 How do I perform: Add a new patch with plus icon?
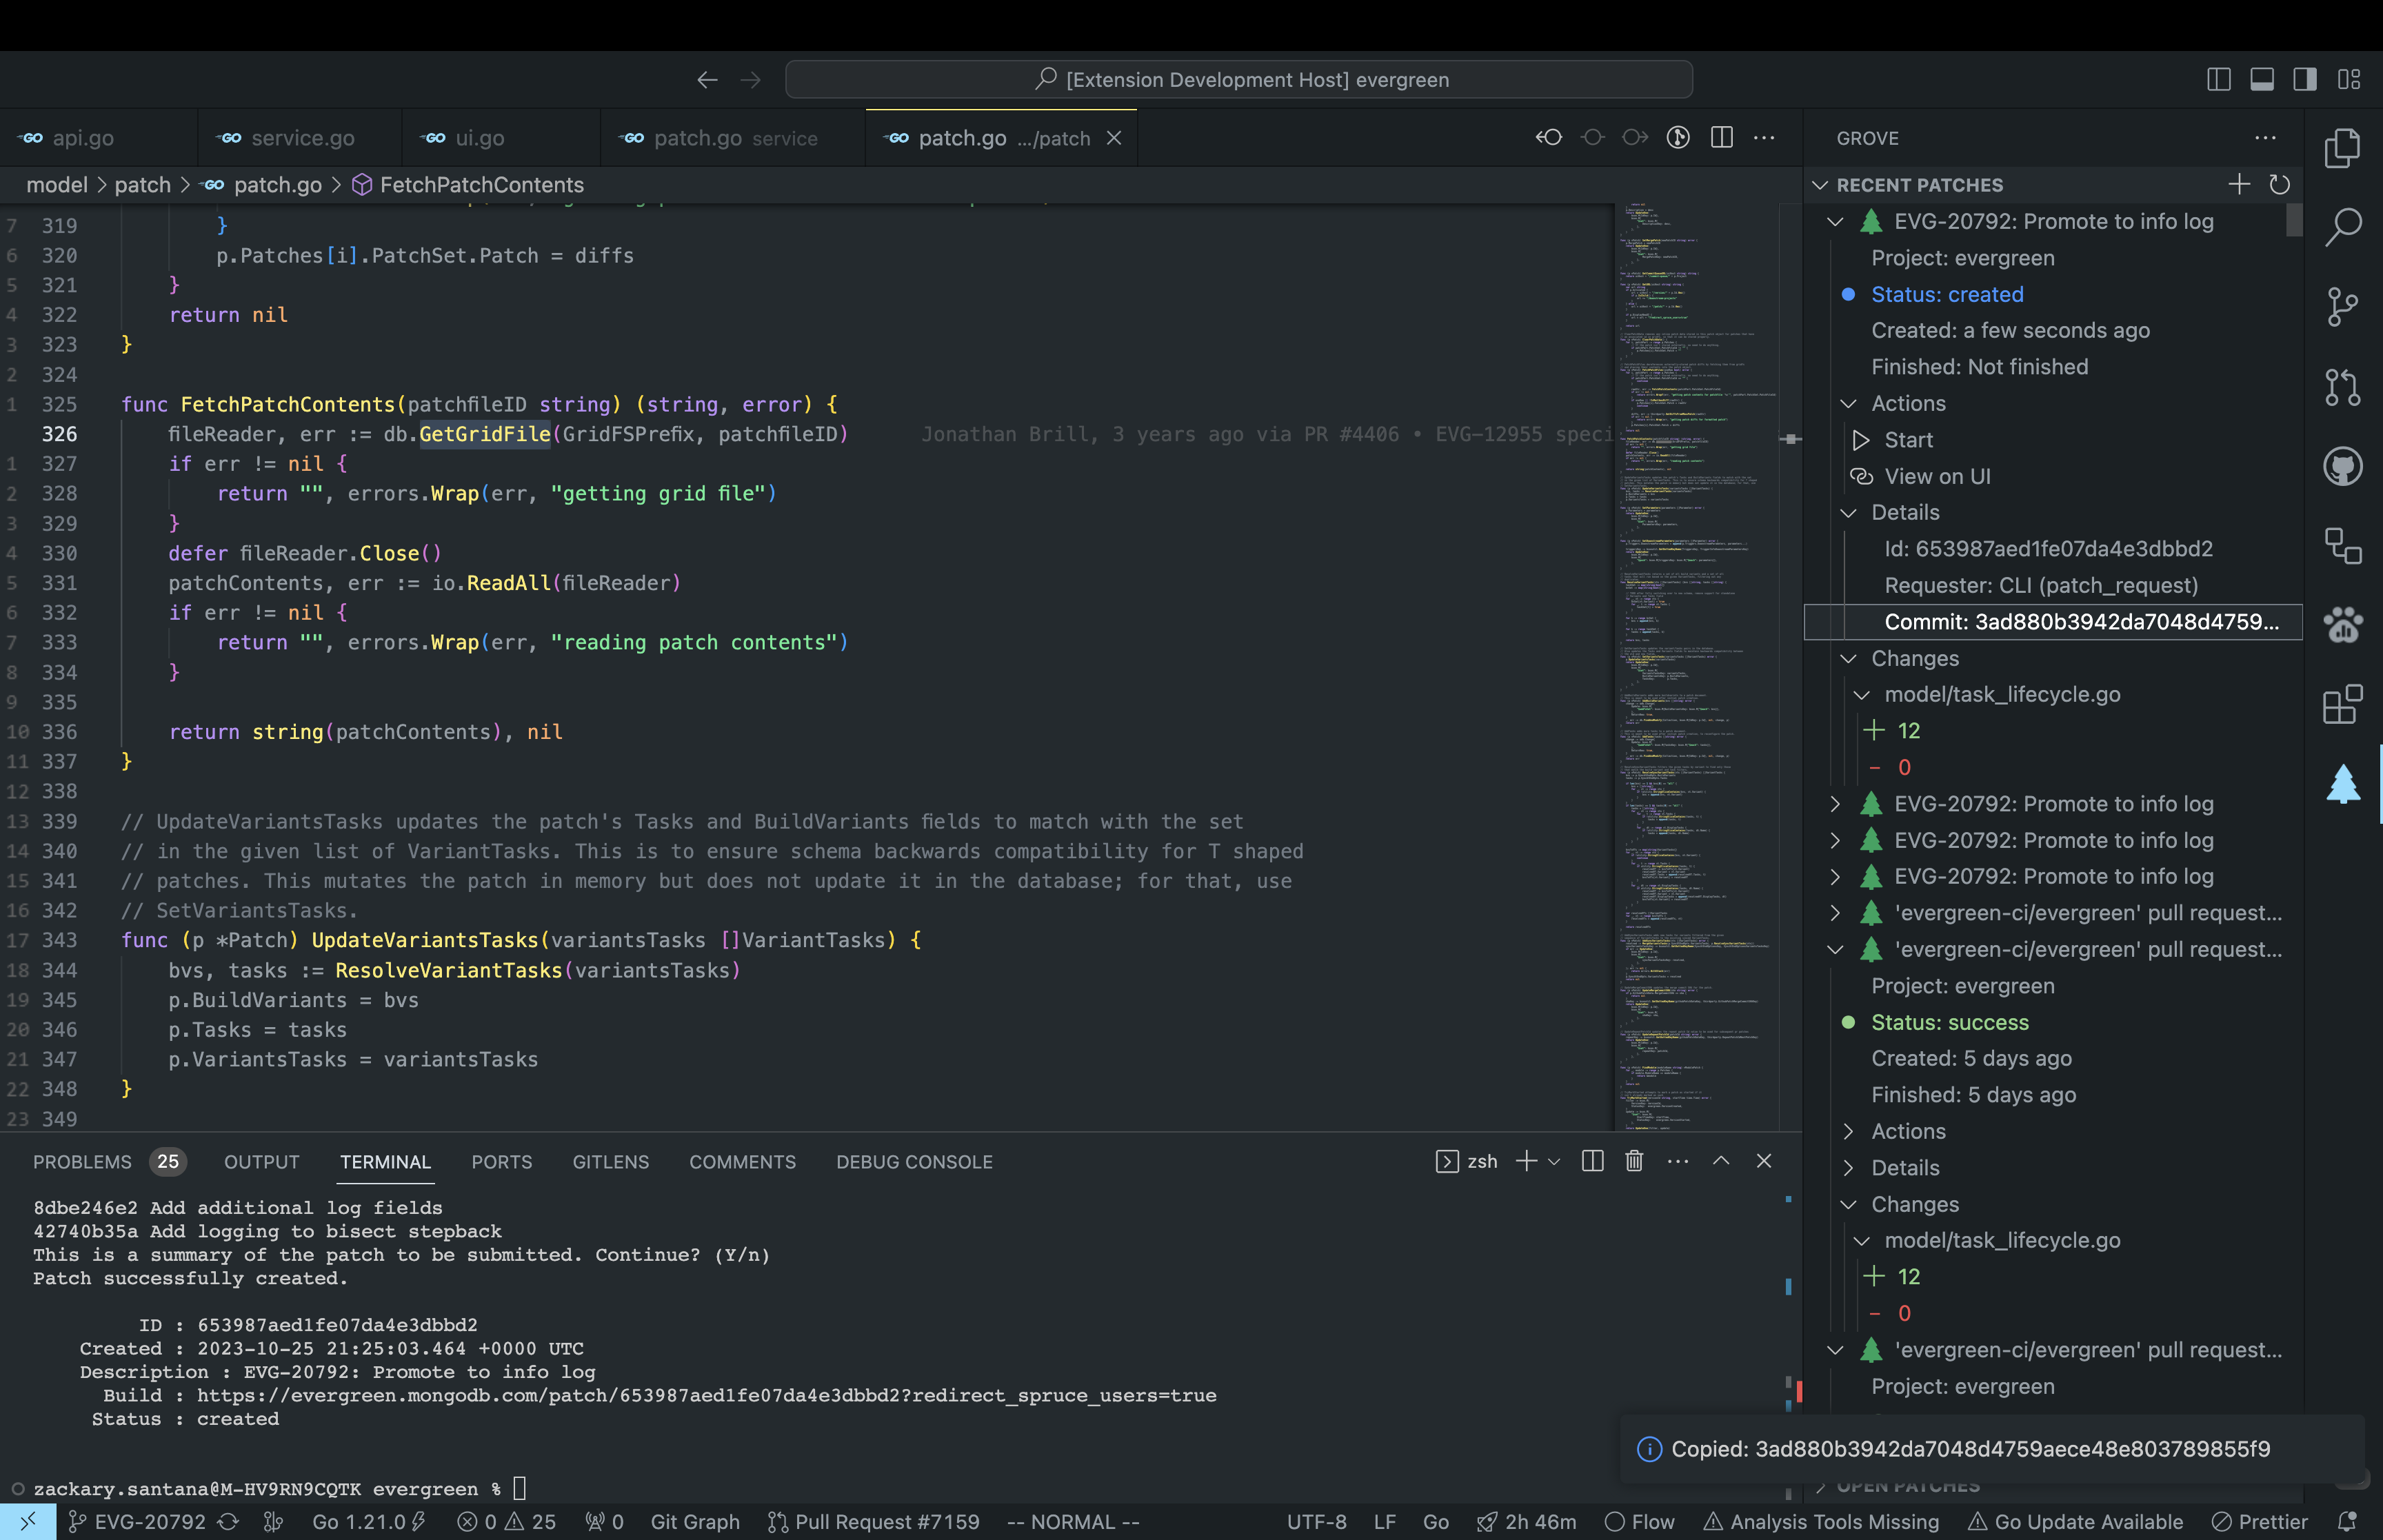click(2239, 185)
